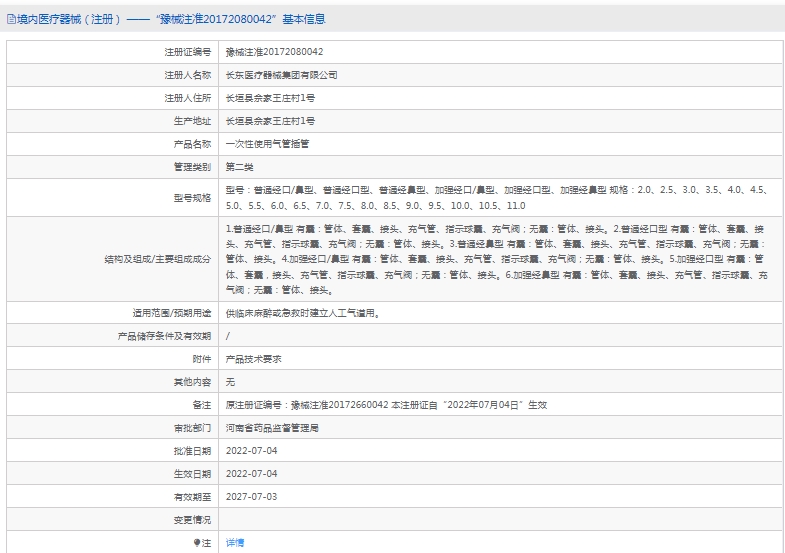
Task: Click the bulb icon beside 注 label
Action: tap(197, 542)
